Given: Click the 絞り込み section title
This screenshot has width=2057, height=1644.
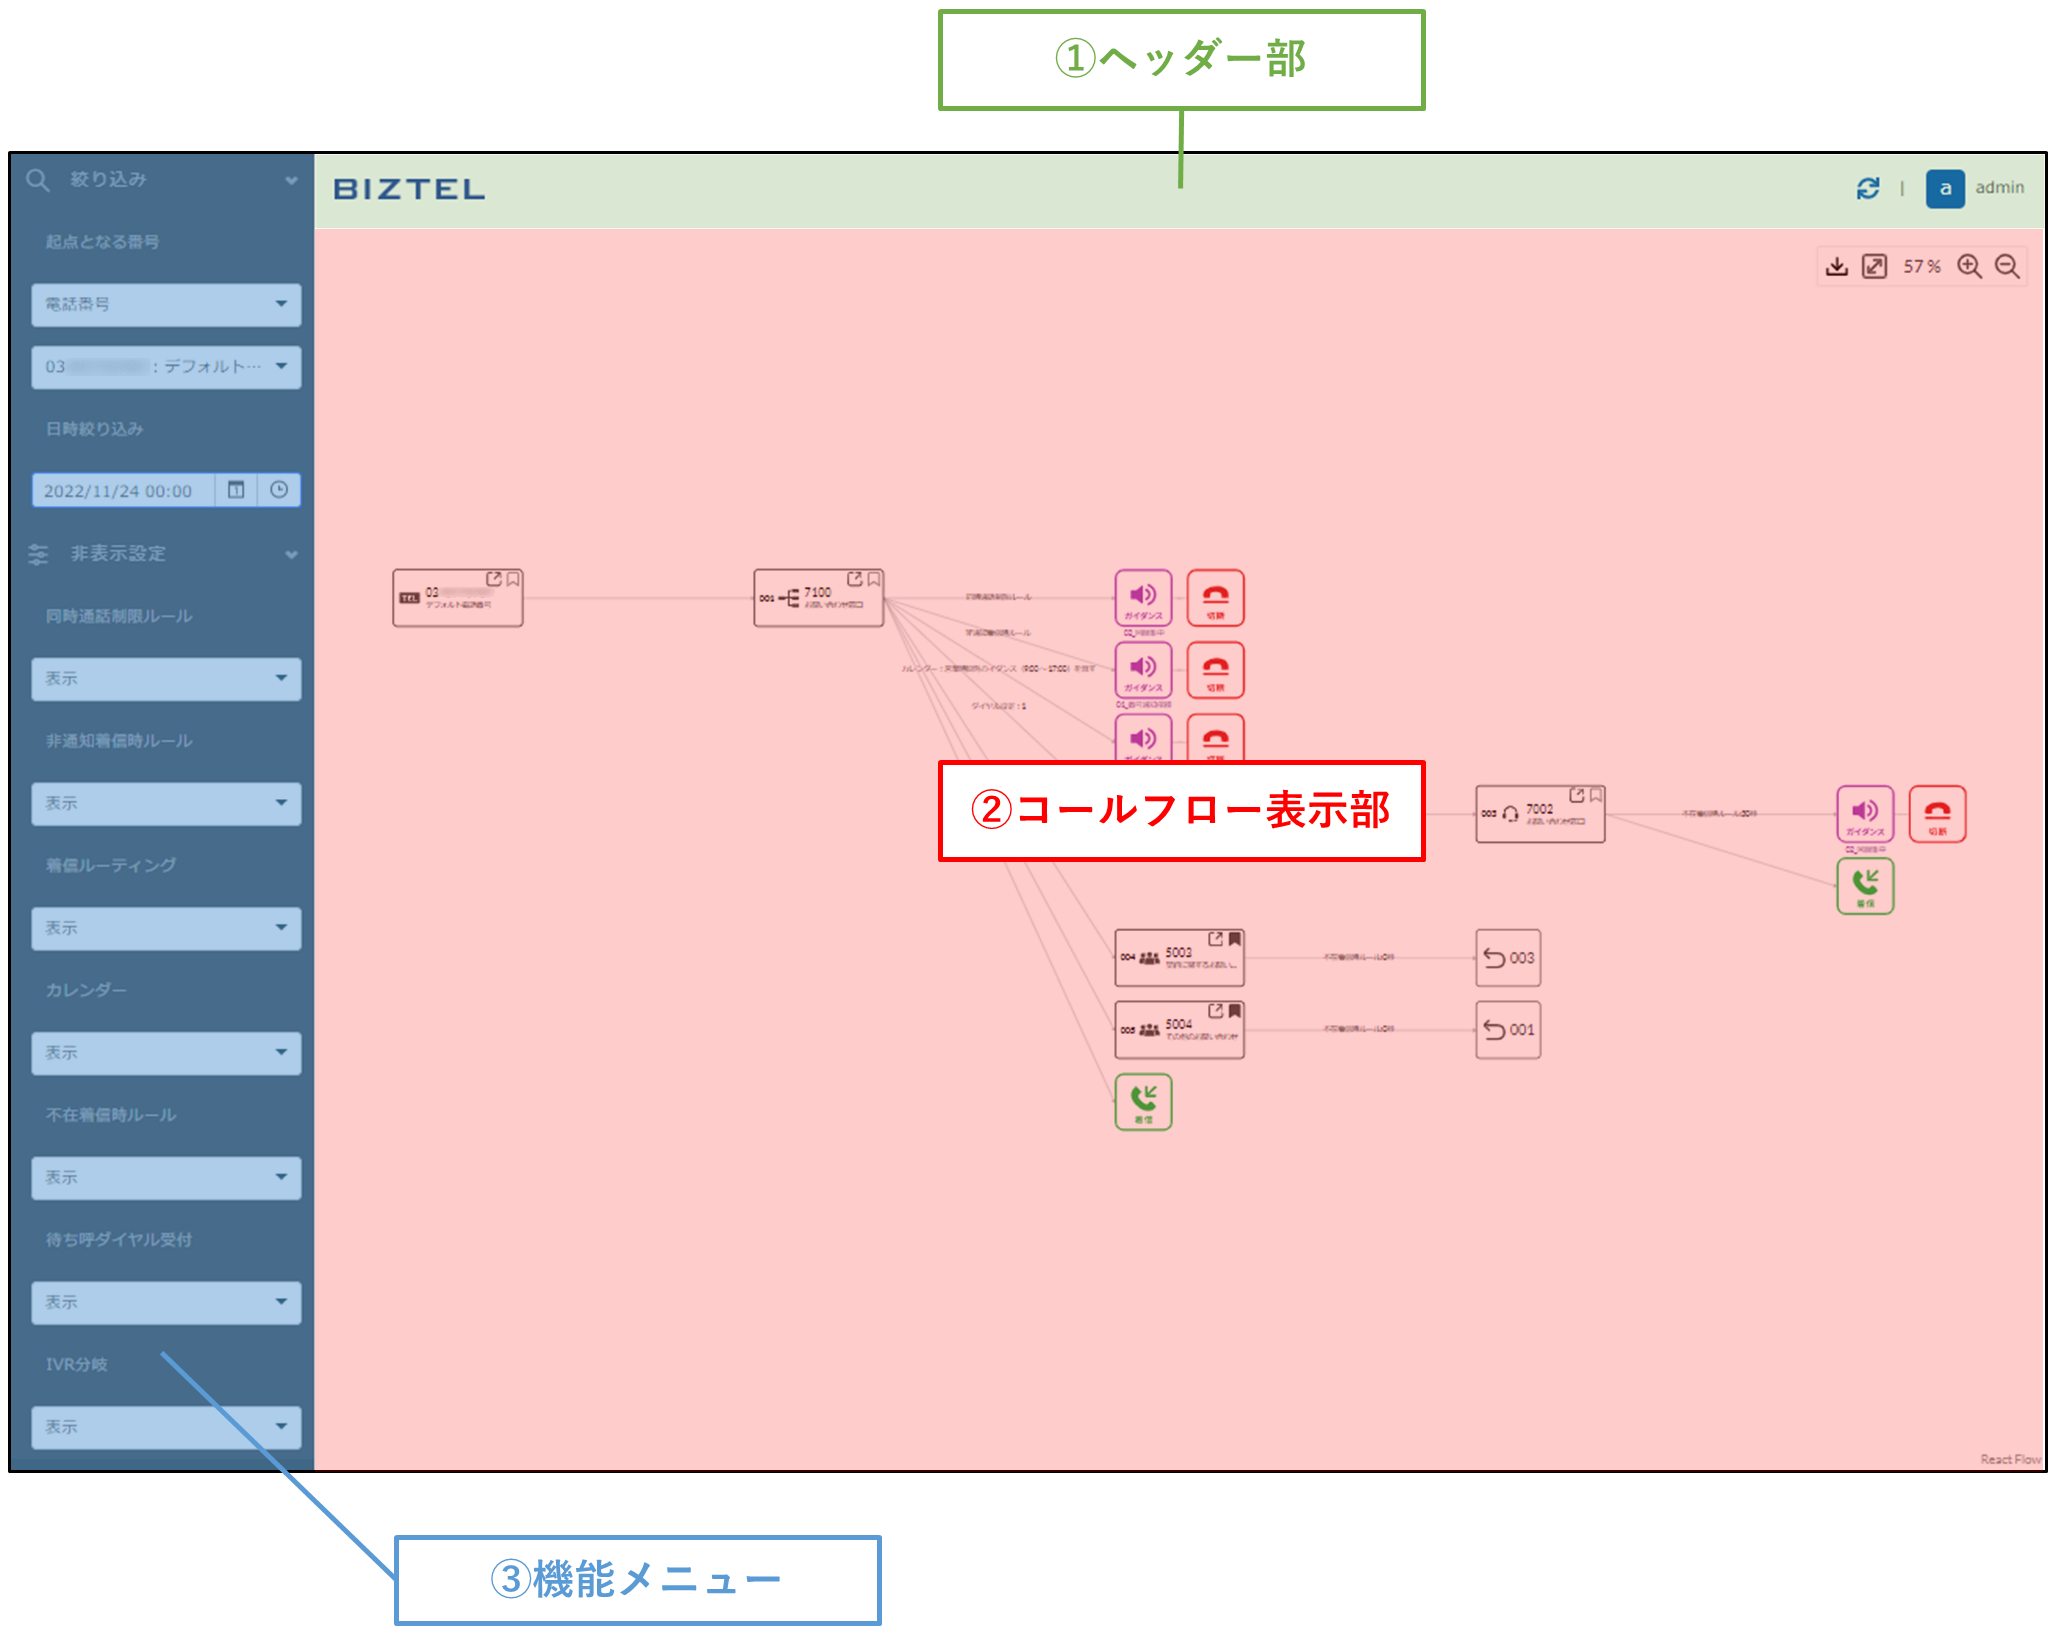Looking at the screenshot, I should click(x=108, y=180).
